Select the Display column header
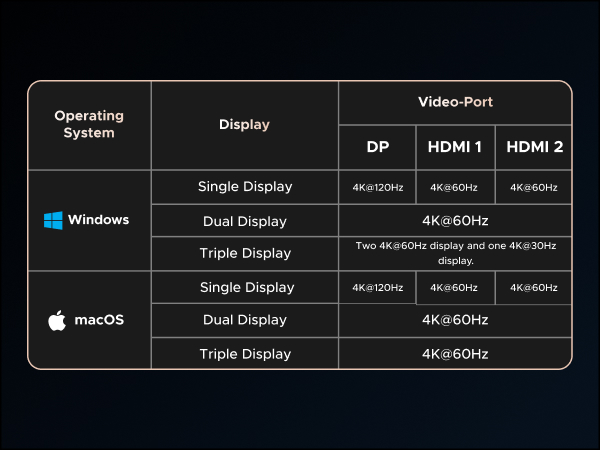 244,124
